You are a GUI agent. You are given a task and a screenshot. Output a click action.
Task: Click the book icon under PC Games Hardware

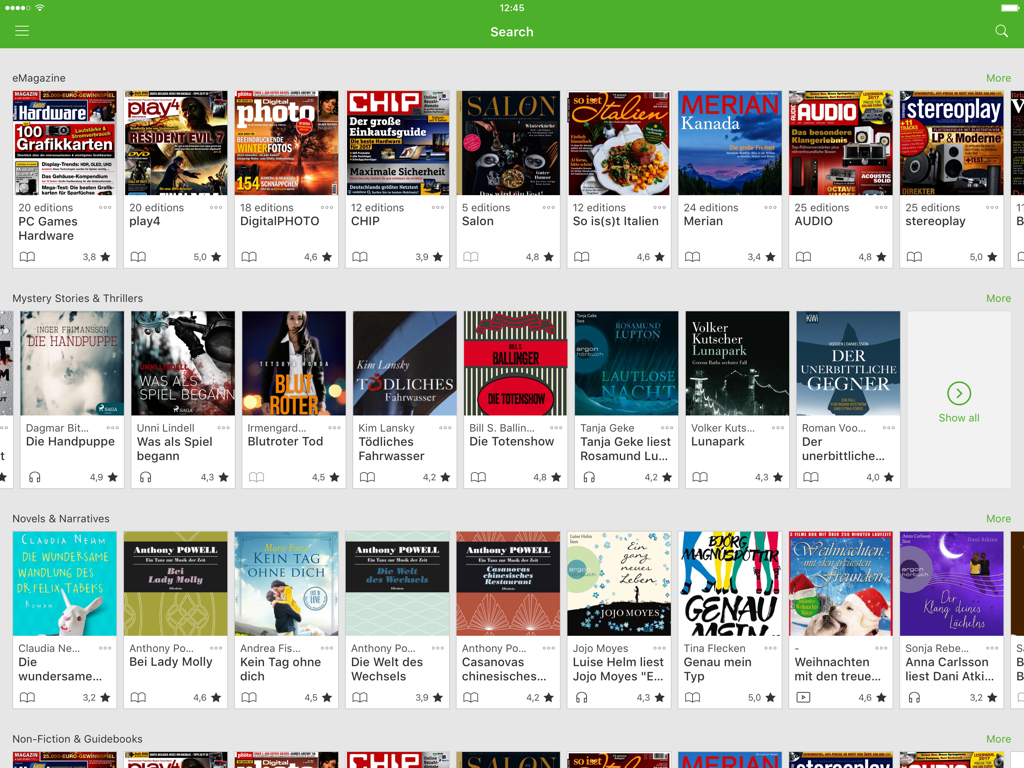(x=27, y=257)
